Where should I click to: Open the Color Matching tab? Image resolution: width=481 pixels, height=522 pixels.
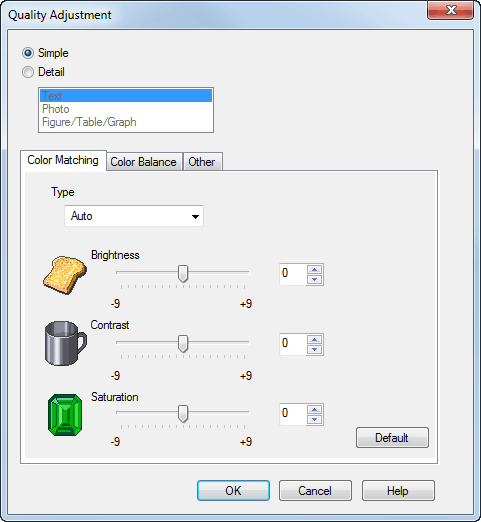pyautogui.click(x=63, y=160)
